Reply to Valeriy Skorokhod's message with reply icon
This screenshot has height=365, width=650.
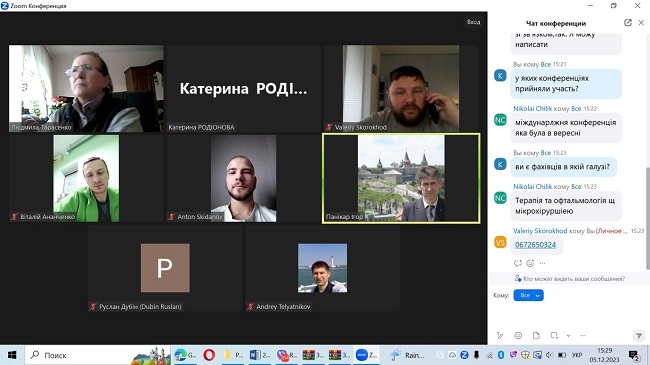tap(518, 263)
